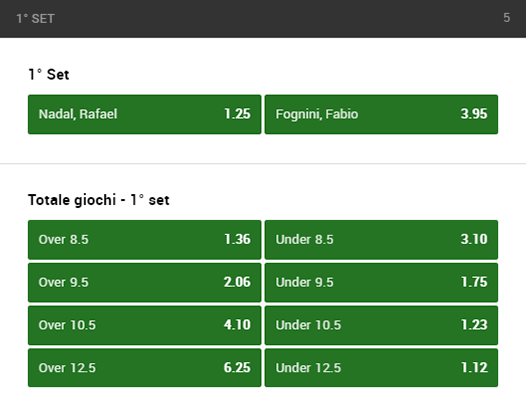This screenshot has width=526, height=414.
Task: Add Under 10.5 at odds 1.23
Action: click(x=381, y=325)
